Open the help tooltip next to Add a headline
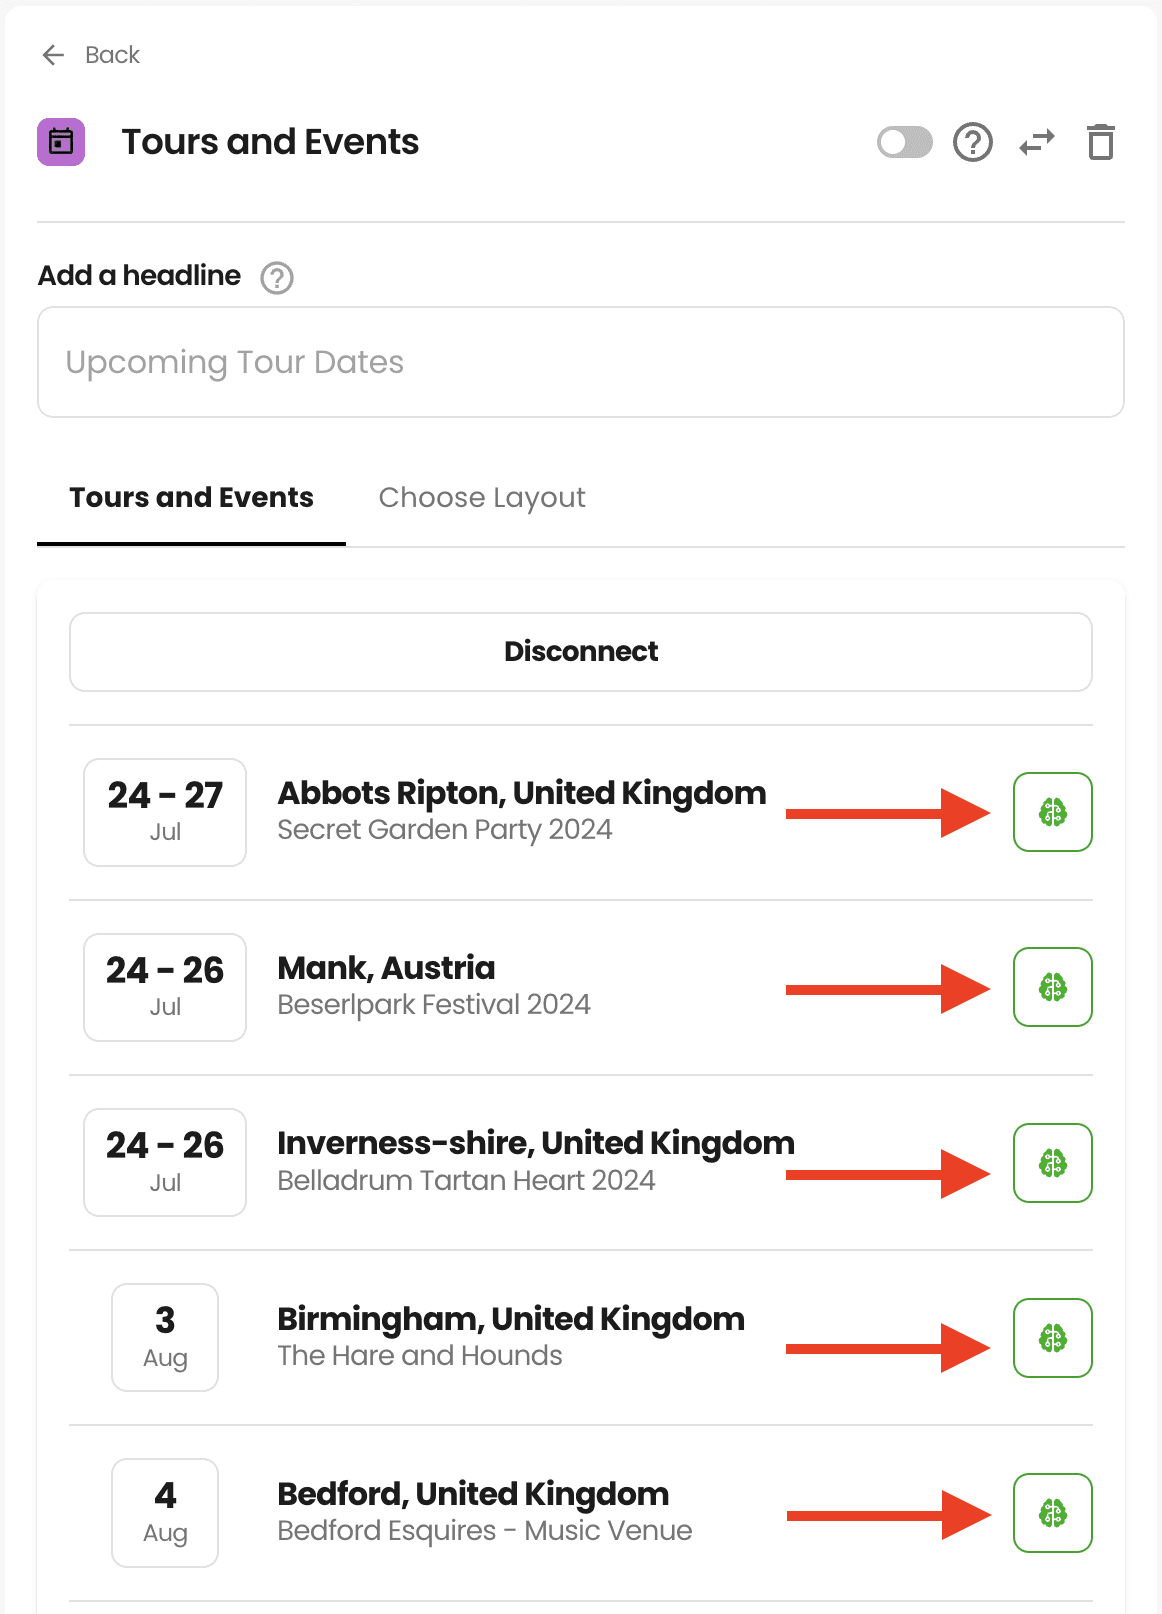The width and height of the screenshot is (1162, 1614). pyautogui.click(x=277, y=277)
